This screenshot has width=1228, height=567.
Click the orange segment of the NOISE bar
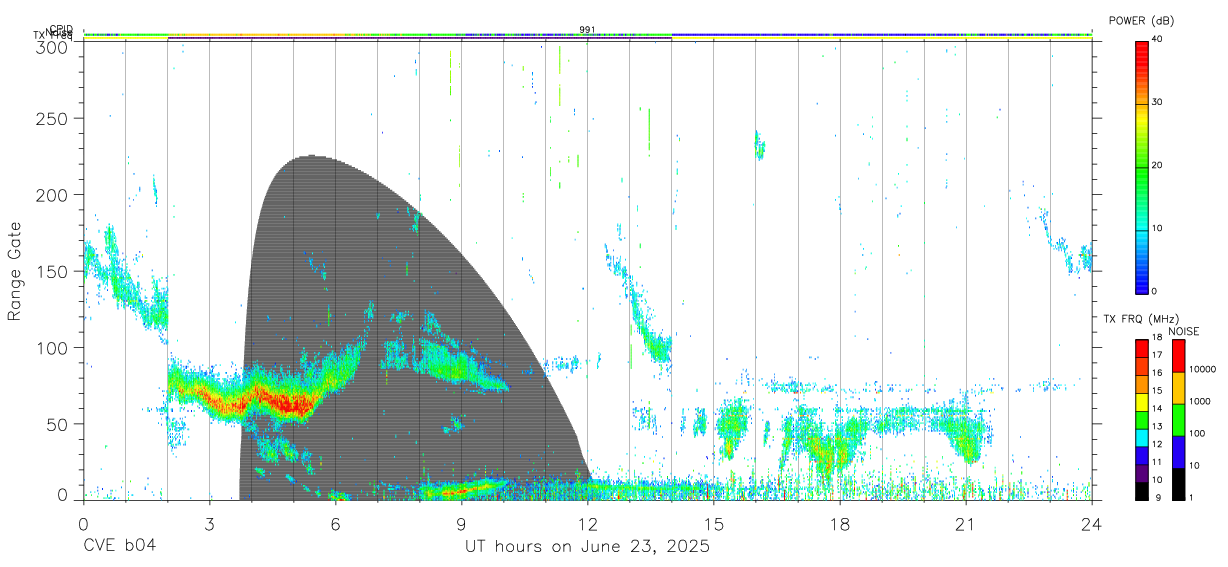pos(1178,388)
